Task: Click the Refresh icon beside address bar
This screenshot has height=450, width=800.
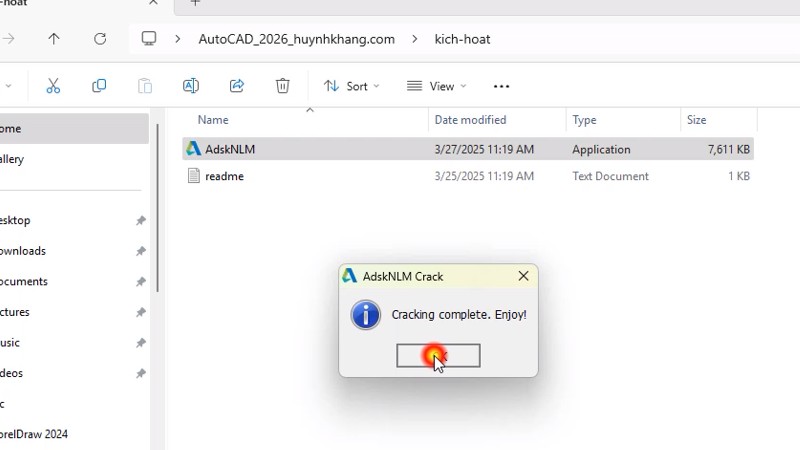Action: (x=100, y=39)
